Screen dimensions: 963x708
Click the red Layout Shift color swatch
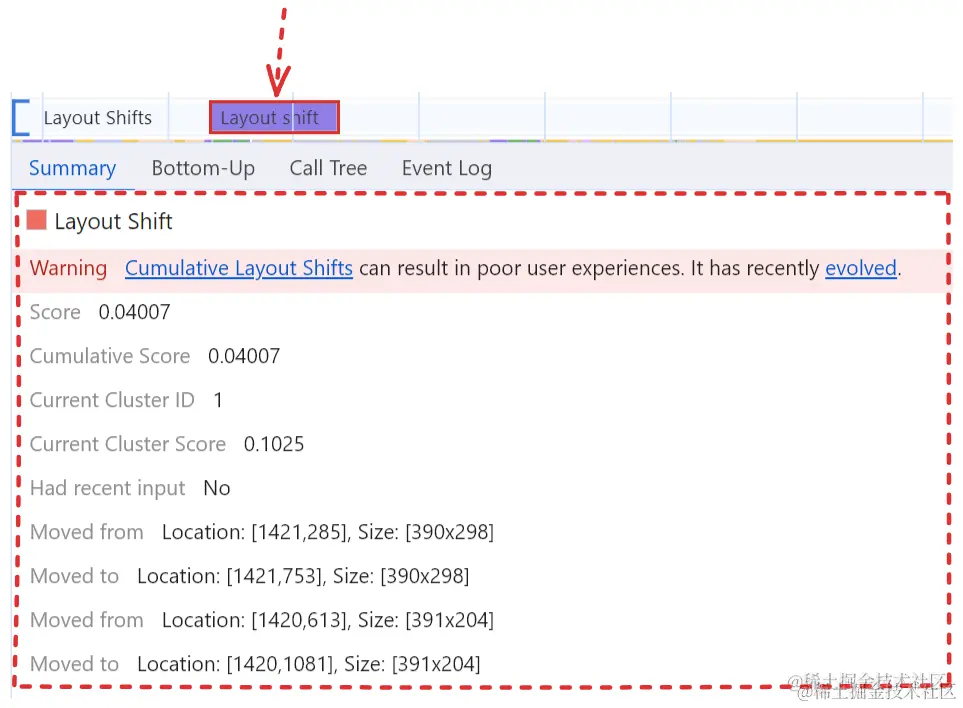tap(37, 220)
